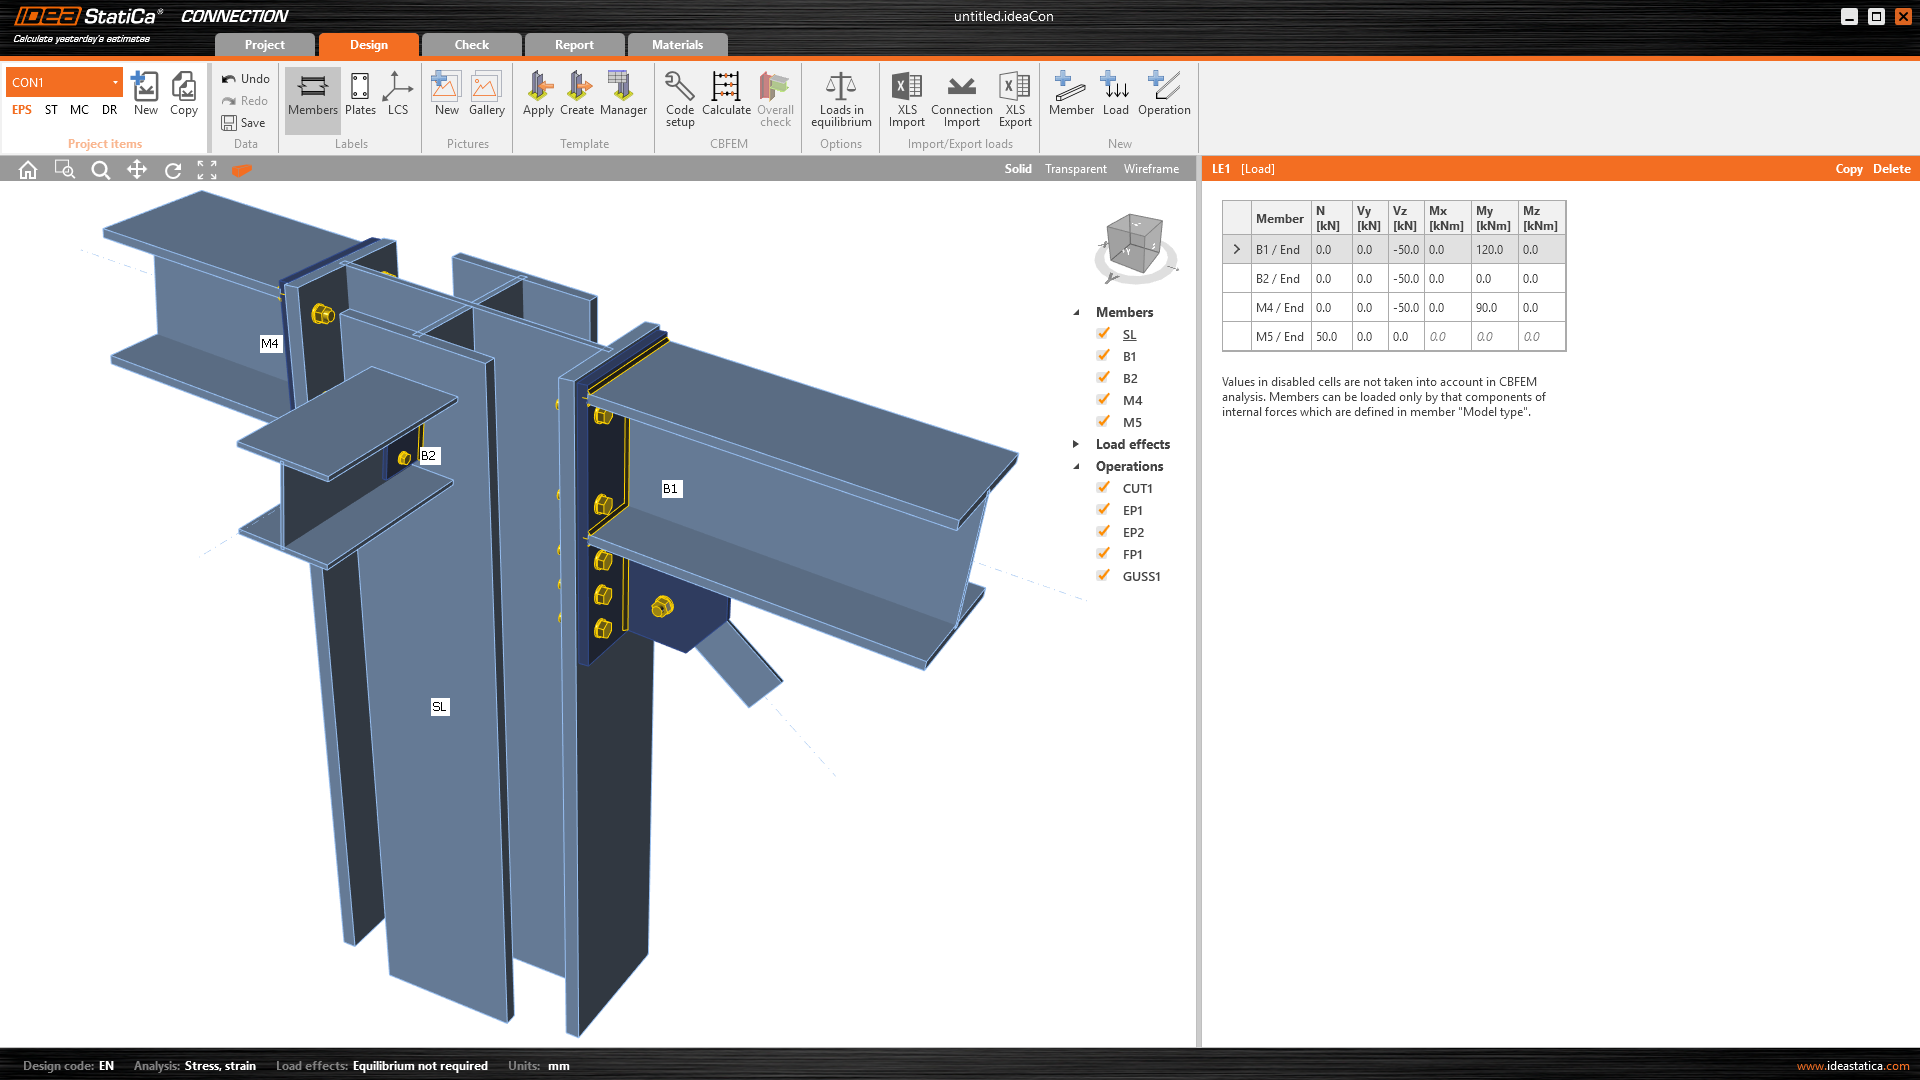Screen dimensions: 1920x1080
Task: Open the Code setup wrench icon
Action: pyautogui.click(x=680, y=87)
